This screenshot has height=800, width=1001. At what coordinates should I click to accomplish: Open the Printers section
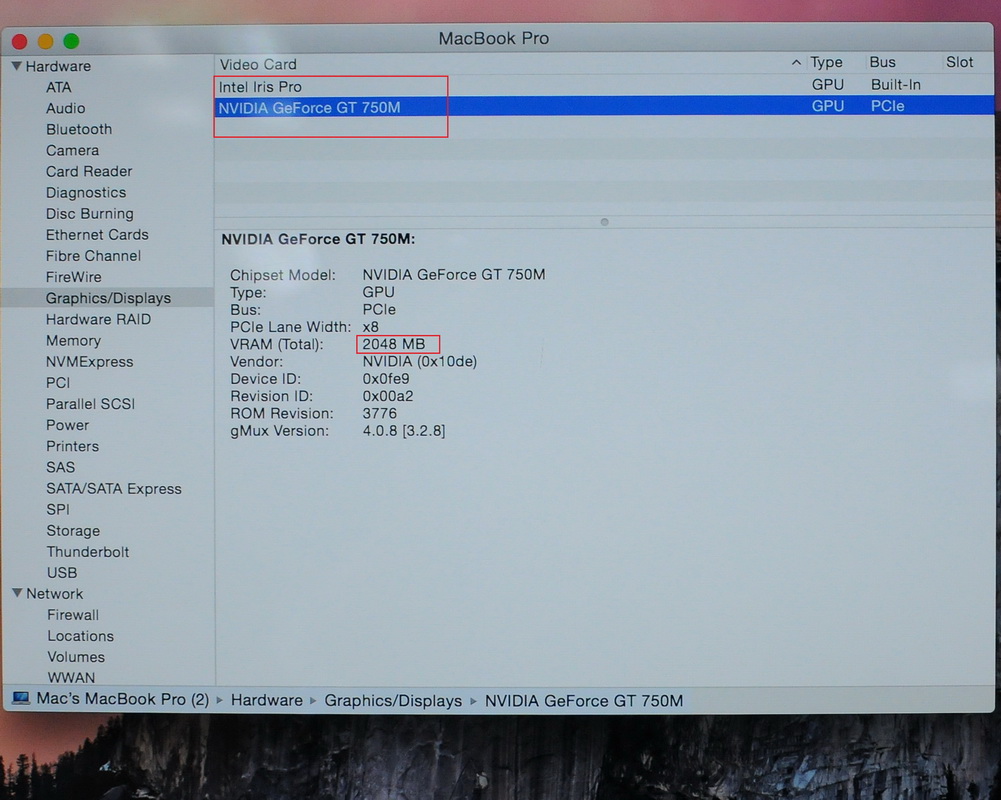click(73, 446)
